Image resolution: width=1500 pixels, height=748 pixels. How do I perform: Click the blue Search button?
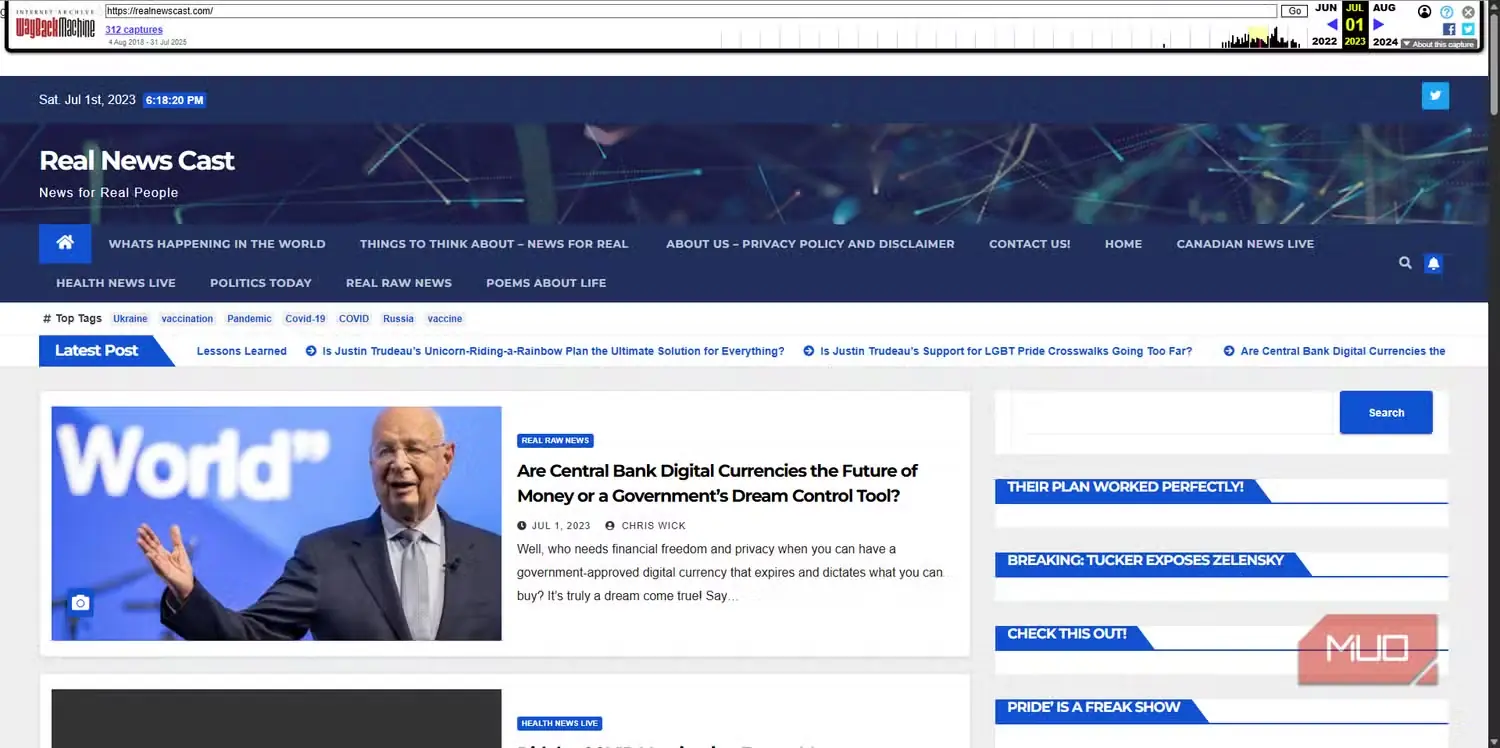1386,412
